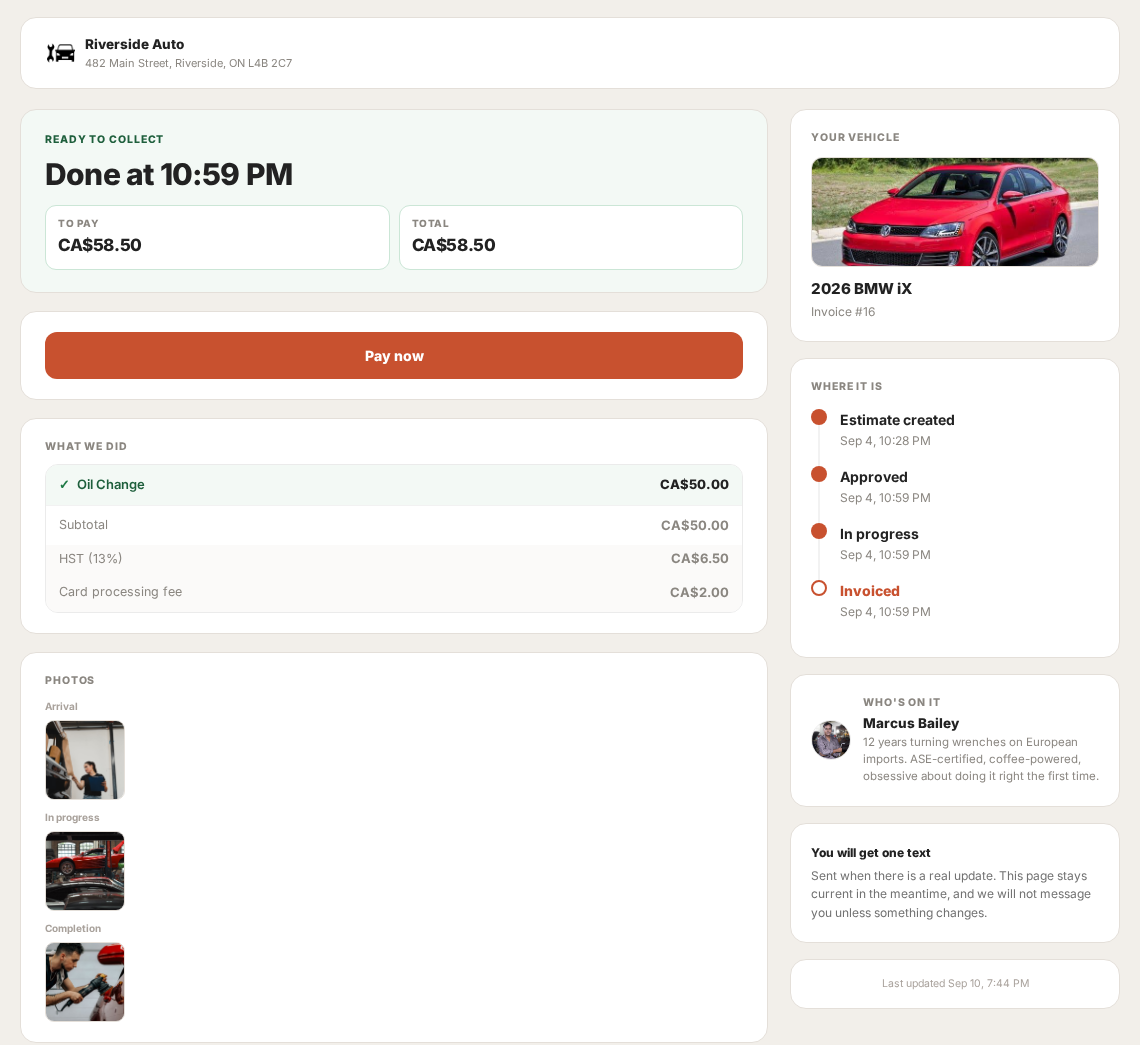The width and height of the screenshot is (1140, 1045).
Task: Click the WHO'S ON IT heading
Action: 902,702
